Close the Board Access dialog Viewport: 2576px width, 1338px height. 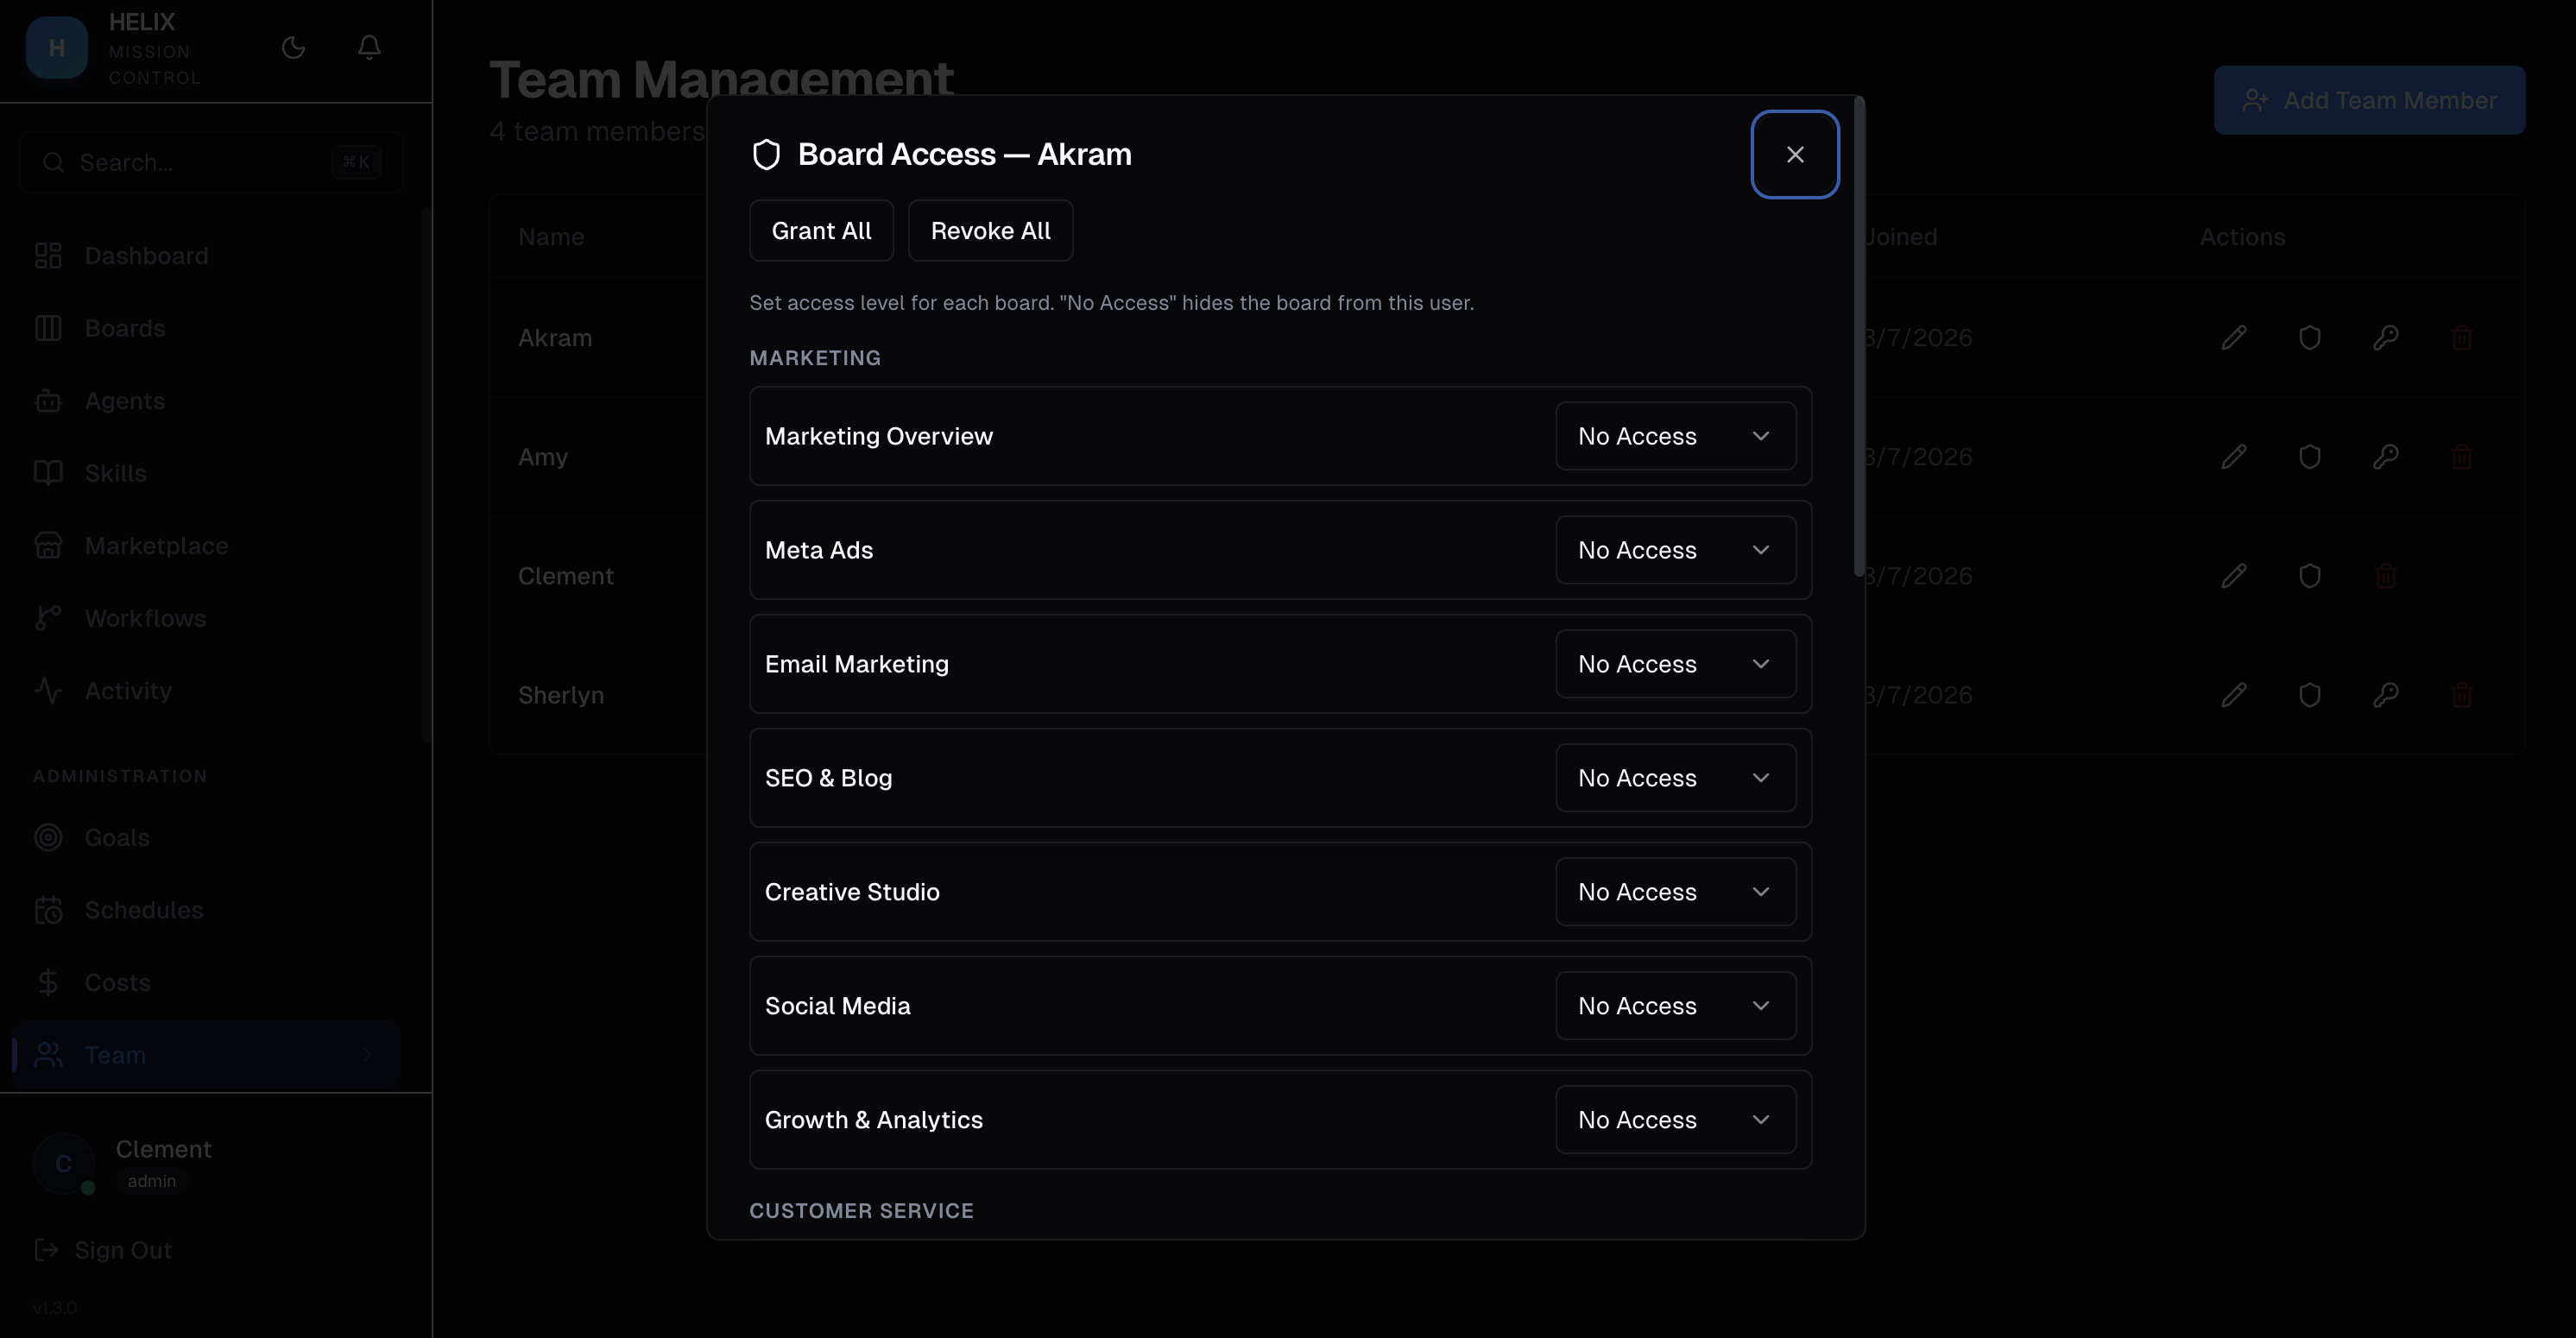click(1795, 154)
